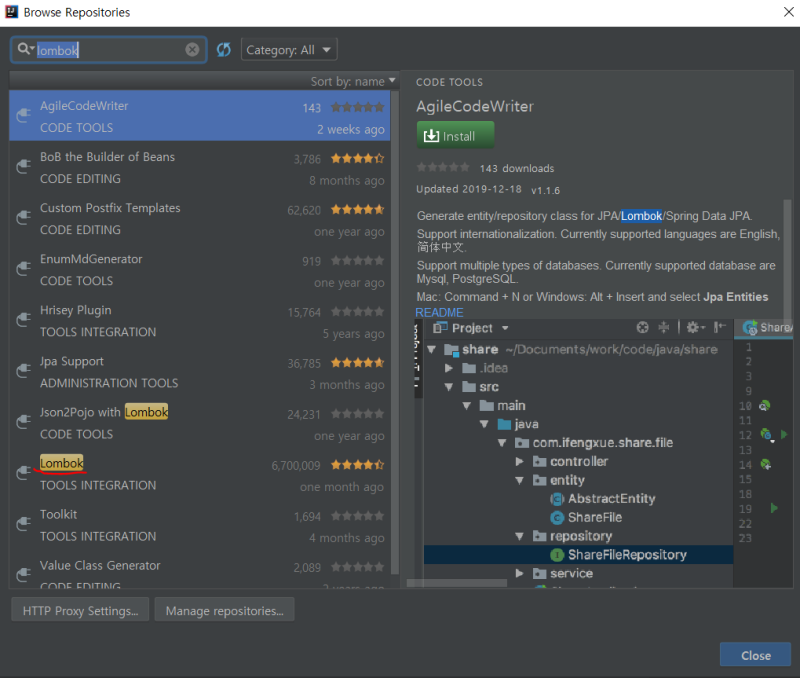Image resolution: width=800 pixels, height=678 pixels.
Task: Click the window close X button
Action: coord(788,11)
